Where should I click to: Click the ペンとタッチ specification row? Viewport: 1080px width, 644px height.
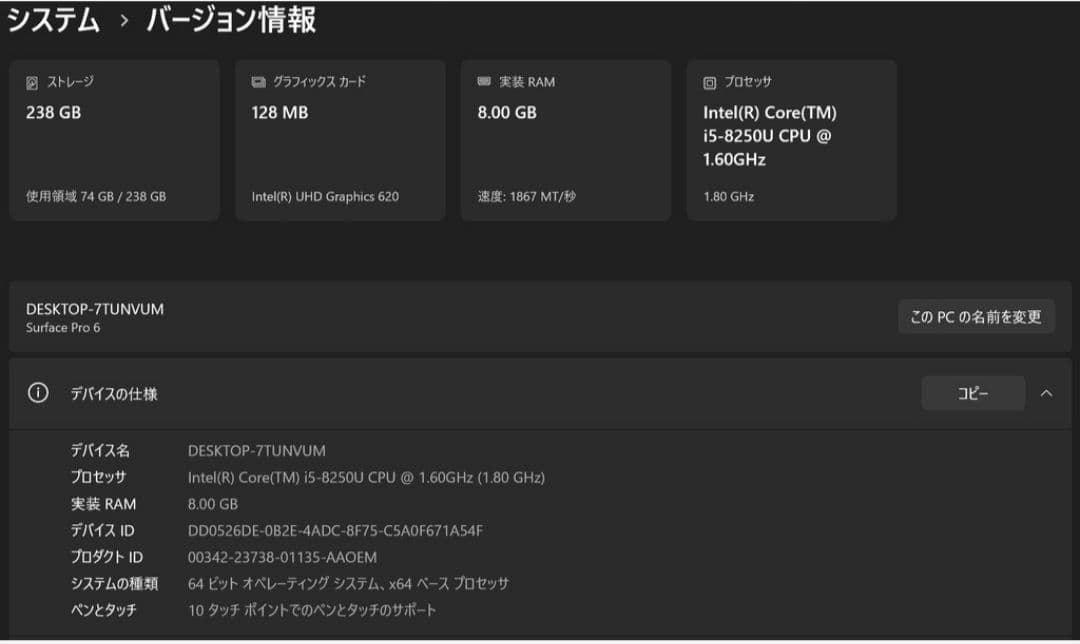(103, 610)
